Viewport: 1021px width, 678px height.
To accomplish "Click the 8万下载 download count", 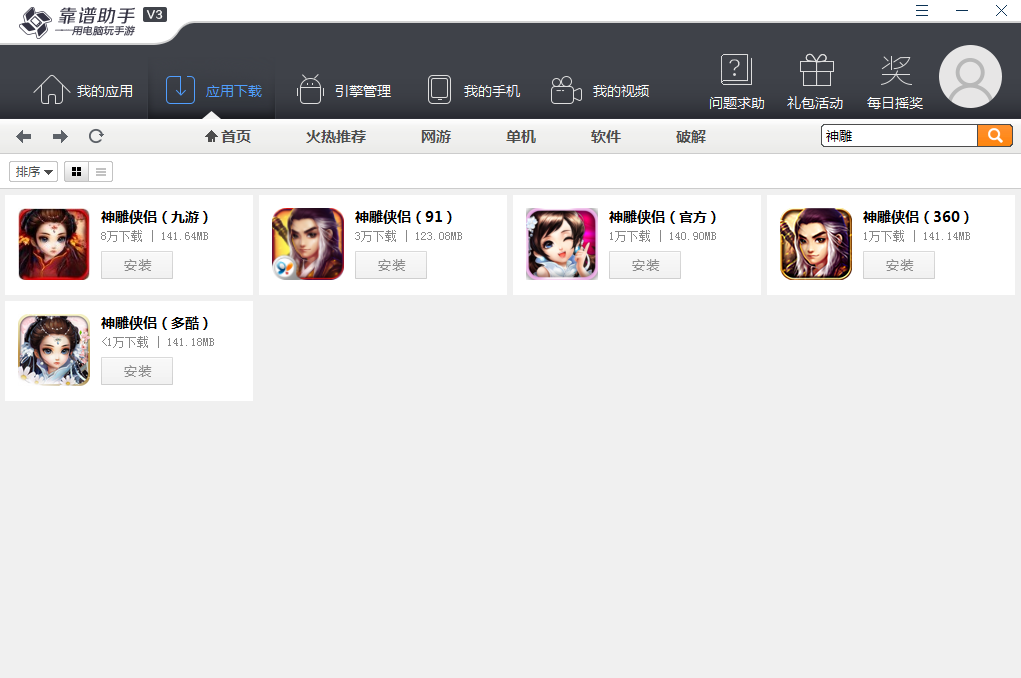I will tap(122, 236).
